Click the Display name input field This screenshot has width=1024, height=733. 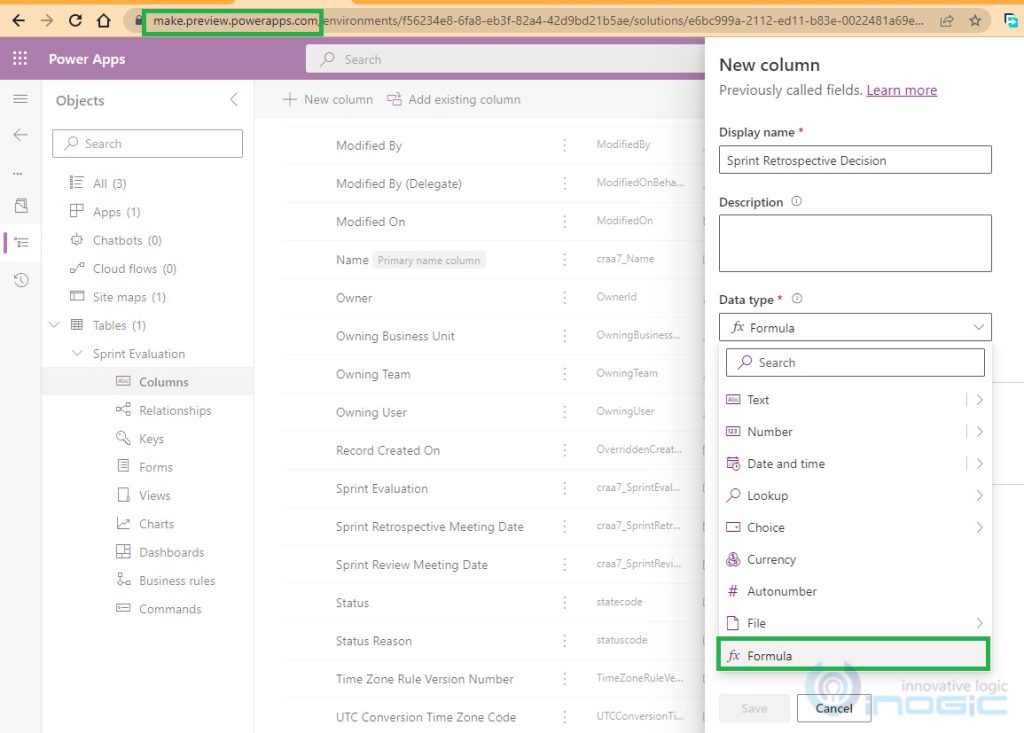click(x=855, y=160)
